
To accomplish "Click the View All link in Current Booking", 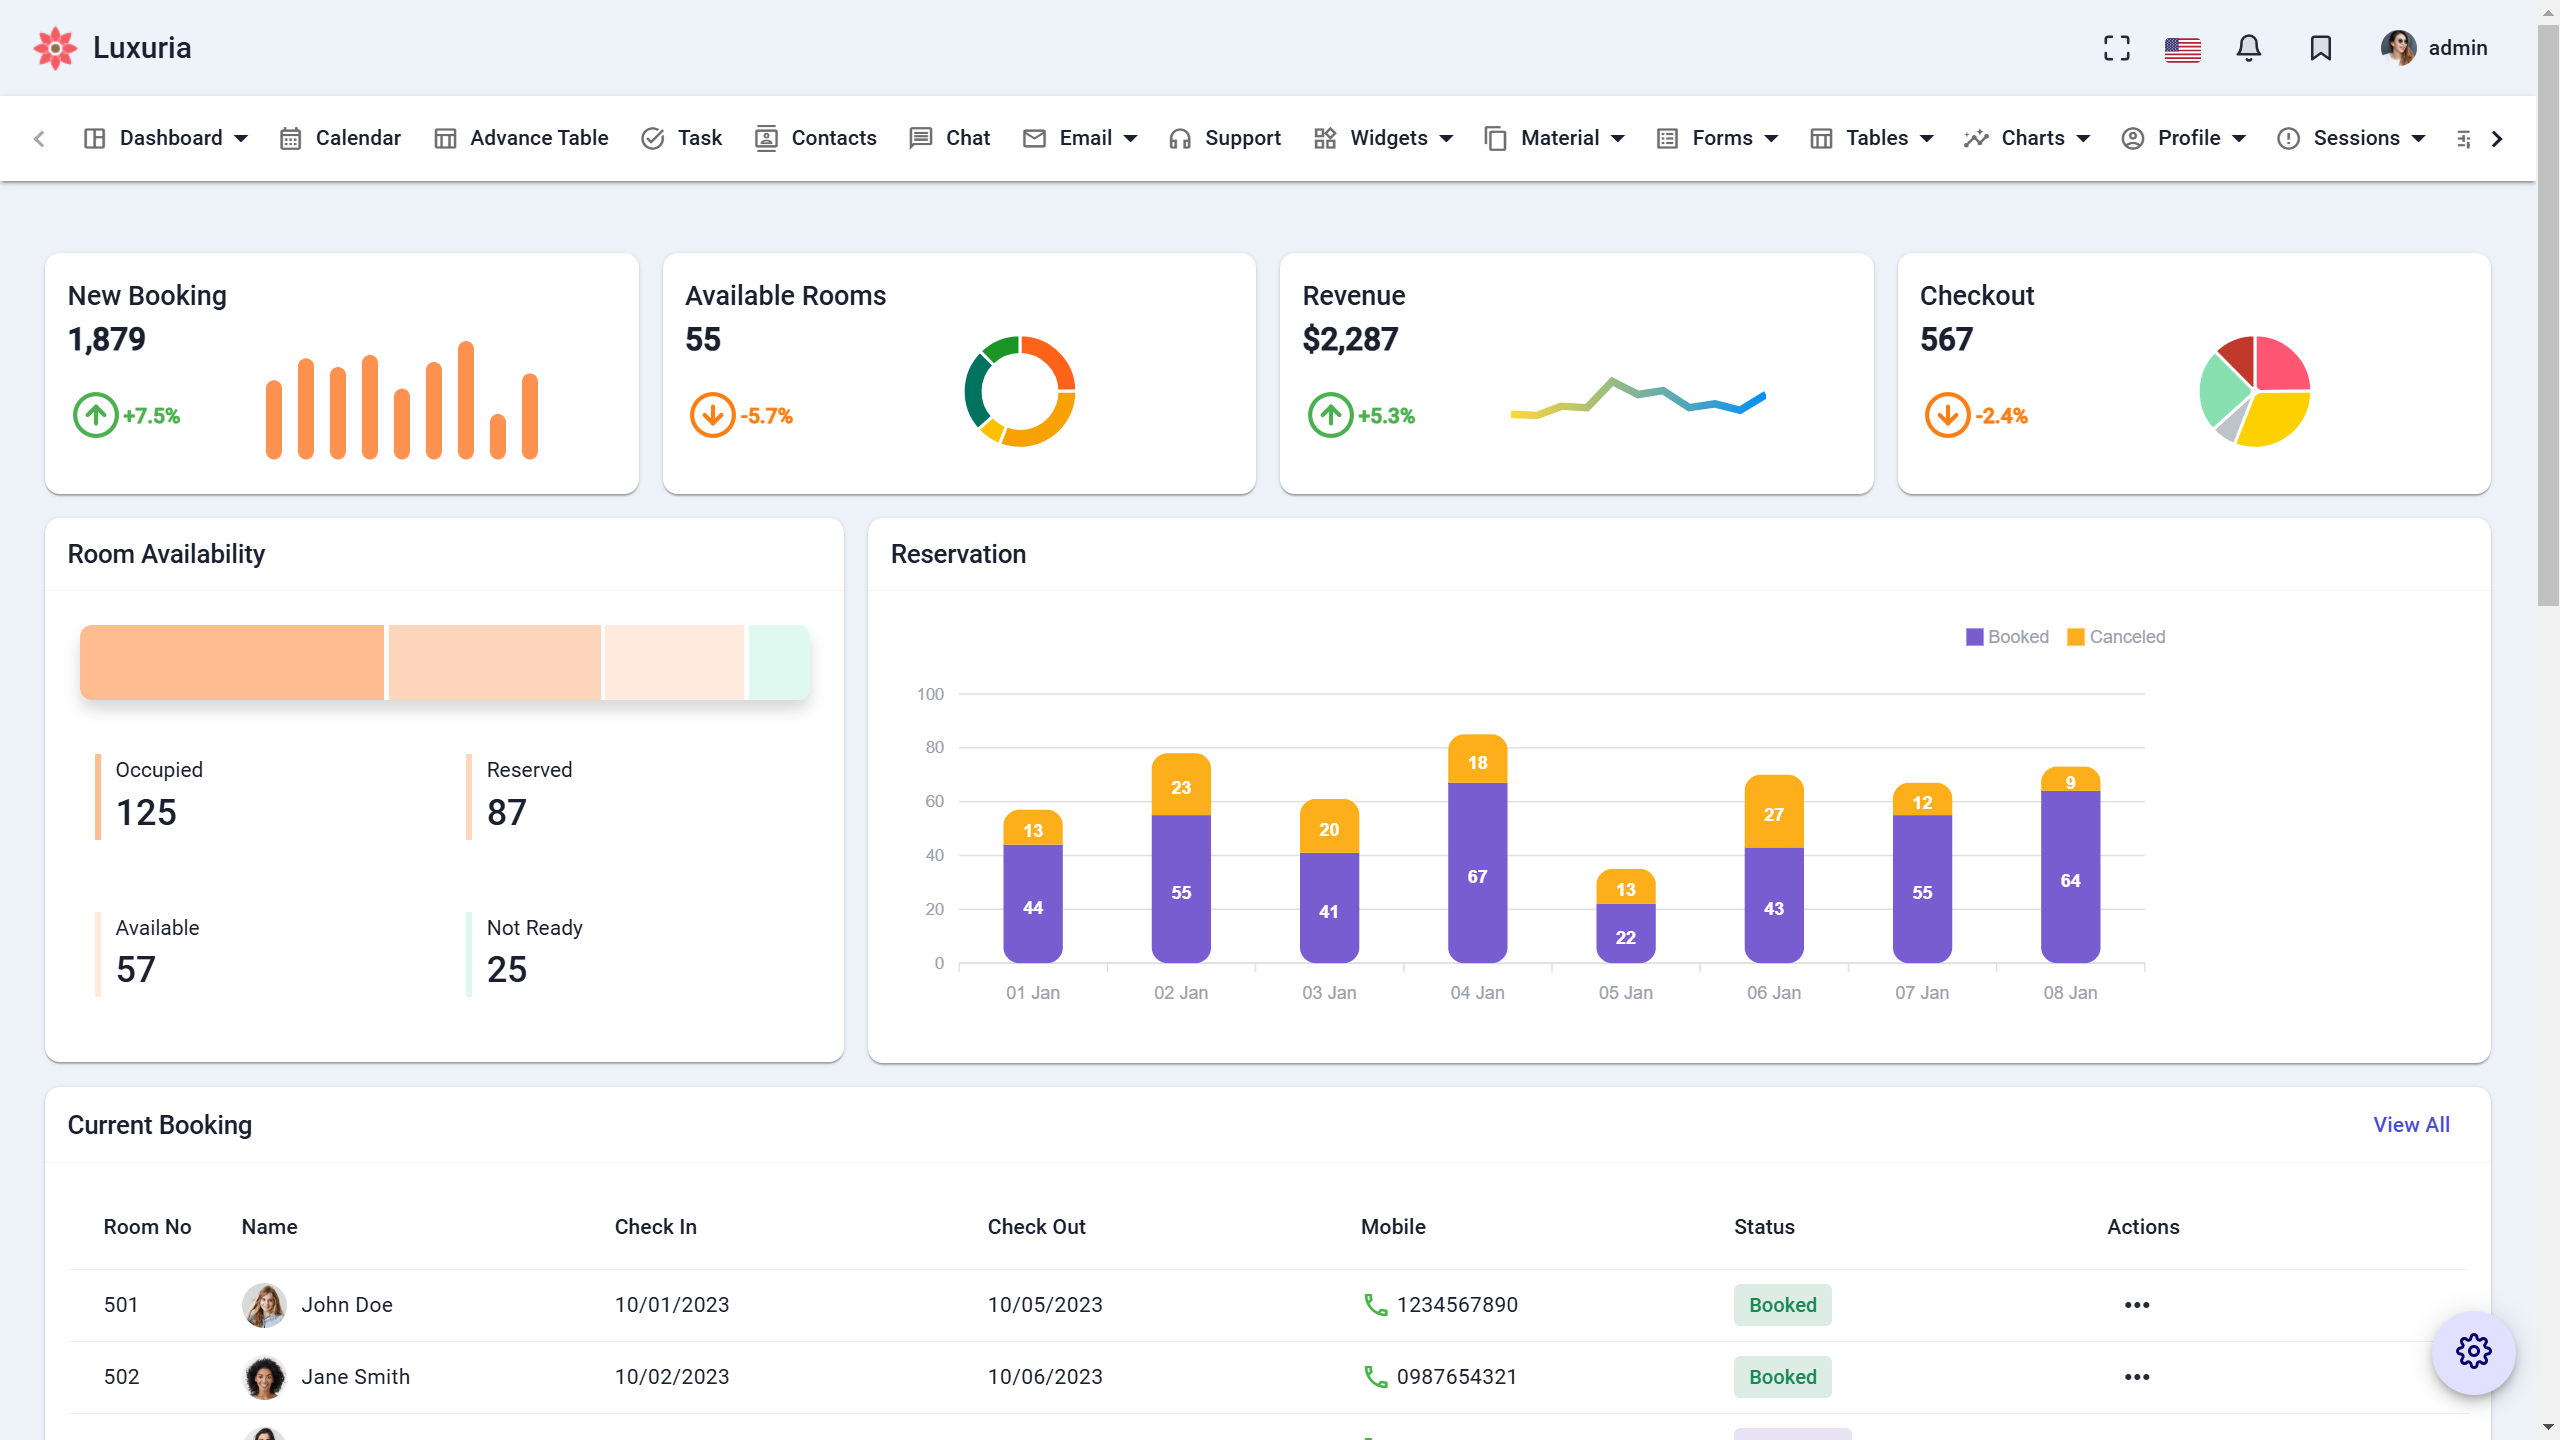I will click(2411, 1124).
